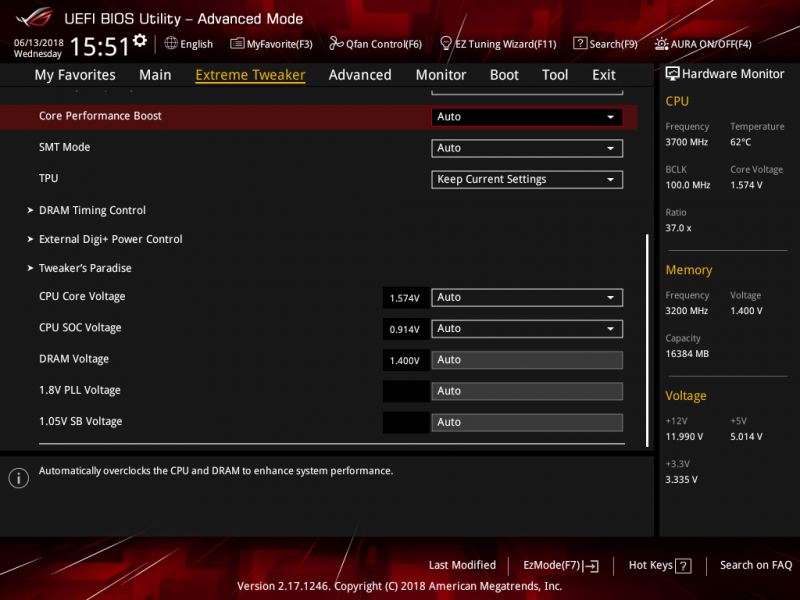The image size is (800, 600).
Task: Click the EZ Tuning Wizard bulb icon
Action: point(445,43)
